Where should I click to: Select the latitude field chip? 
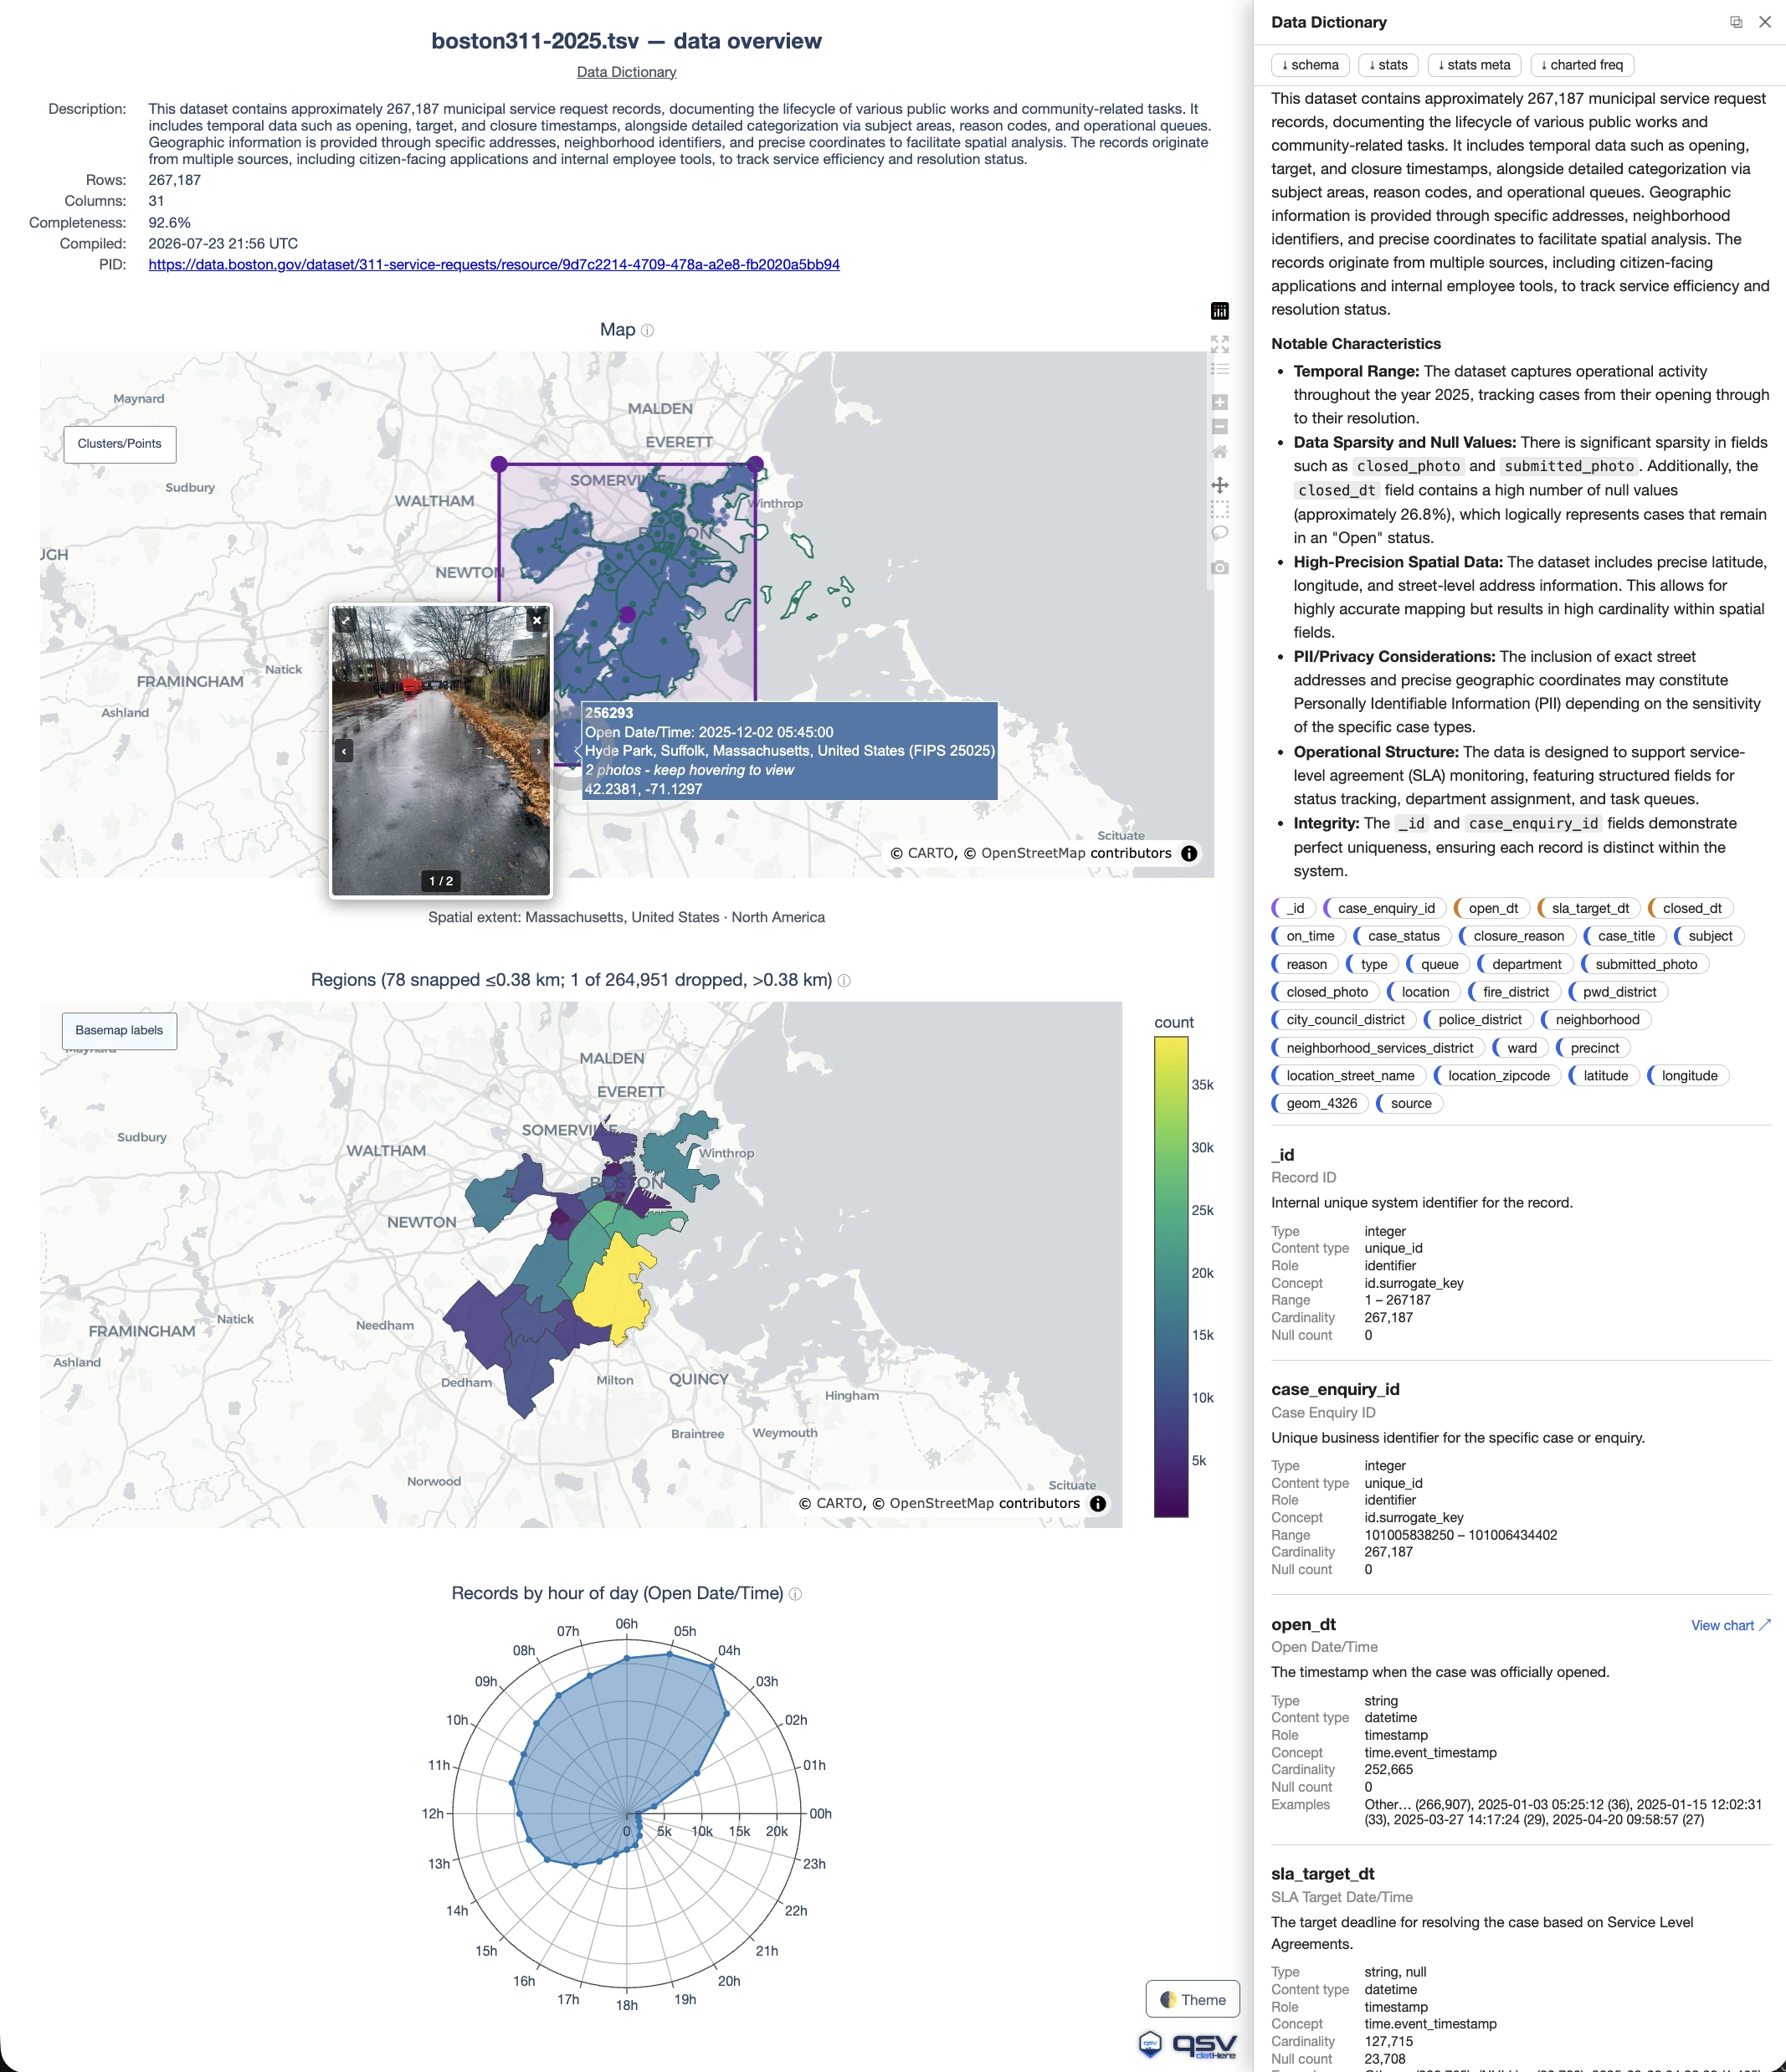point(1604,1077)
